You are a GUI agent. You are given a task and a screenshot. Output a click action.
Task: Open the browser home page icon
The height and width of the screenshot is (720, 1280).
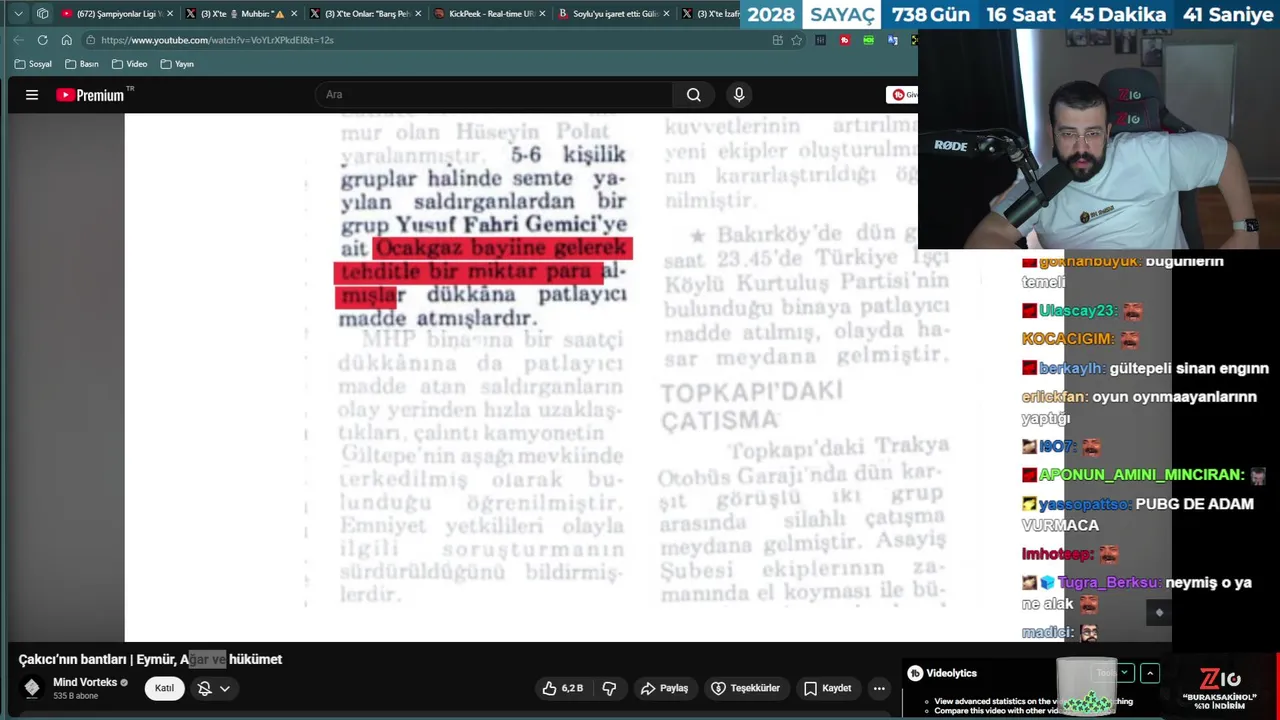[66, 40]
